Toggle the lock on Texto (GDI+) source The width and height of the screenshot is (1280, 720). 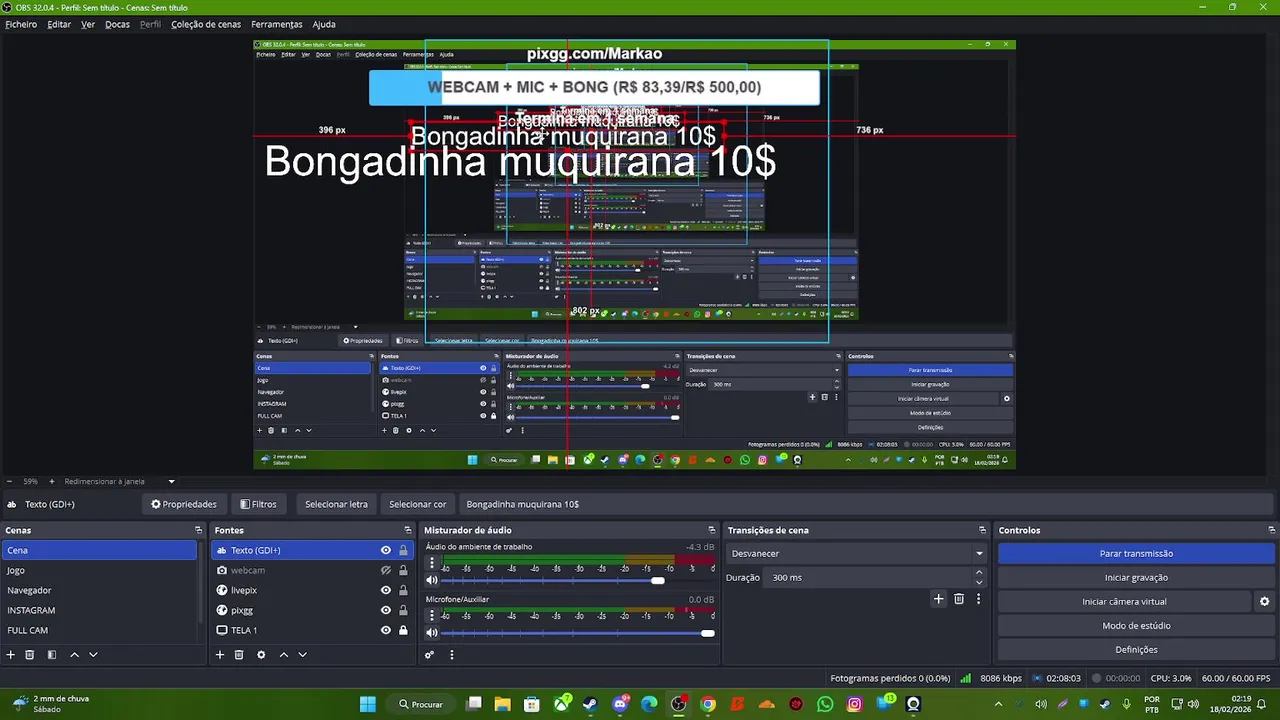click(x=403, y=550)
